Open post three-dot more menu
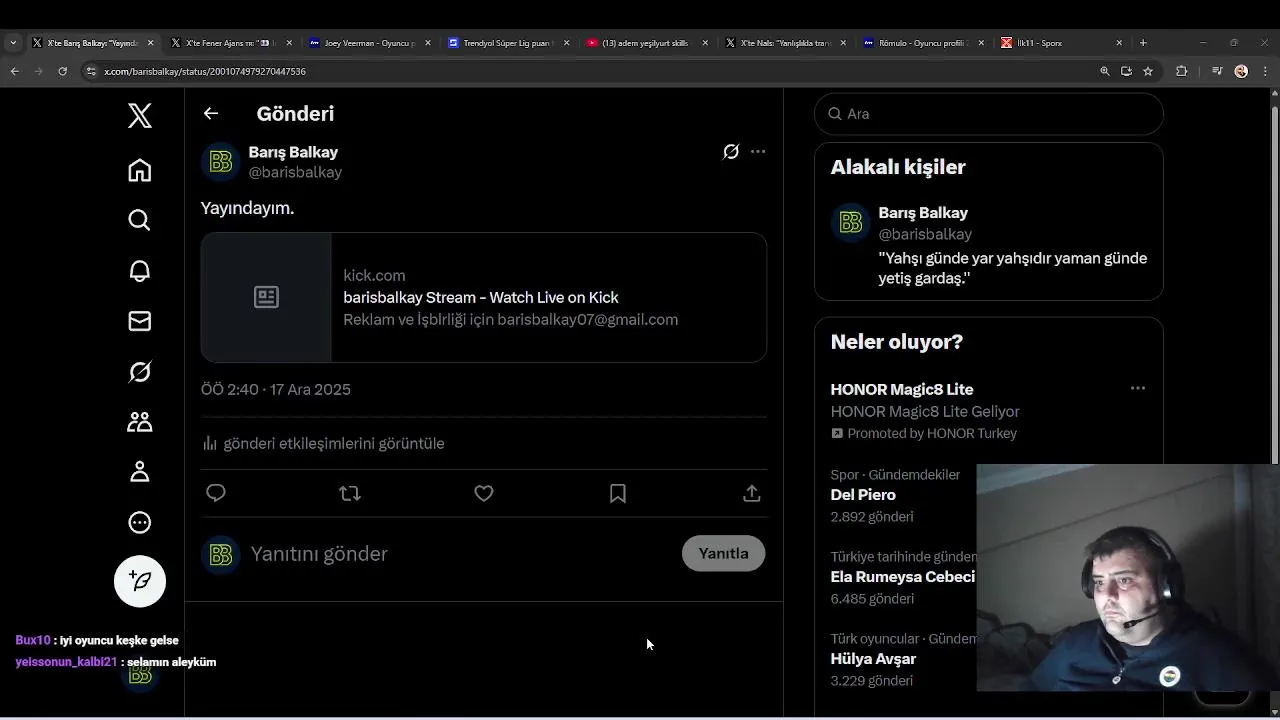 [758, 152]
